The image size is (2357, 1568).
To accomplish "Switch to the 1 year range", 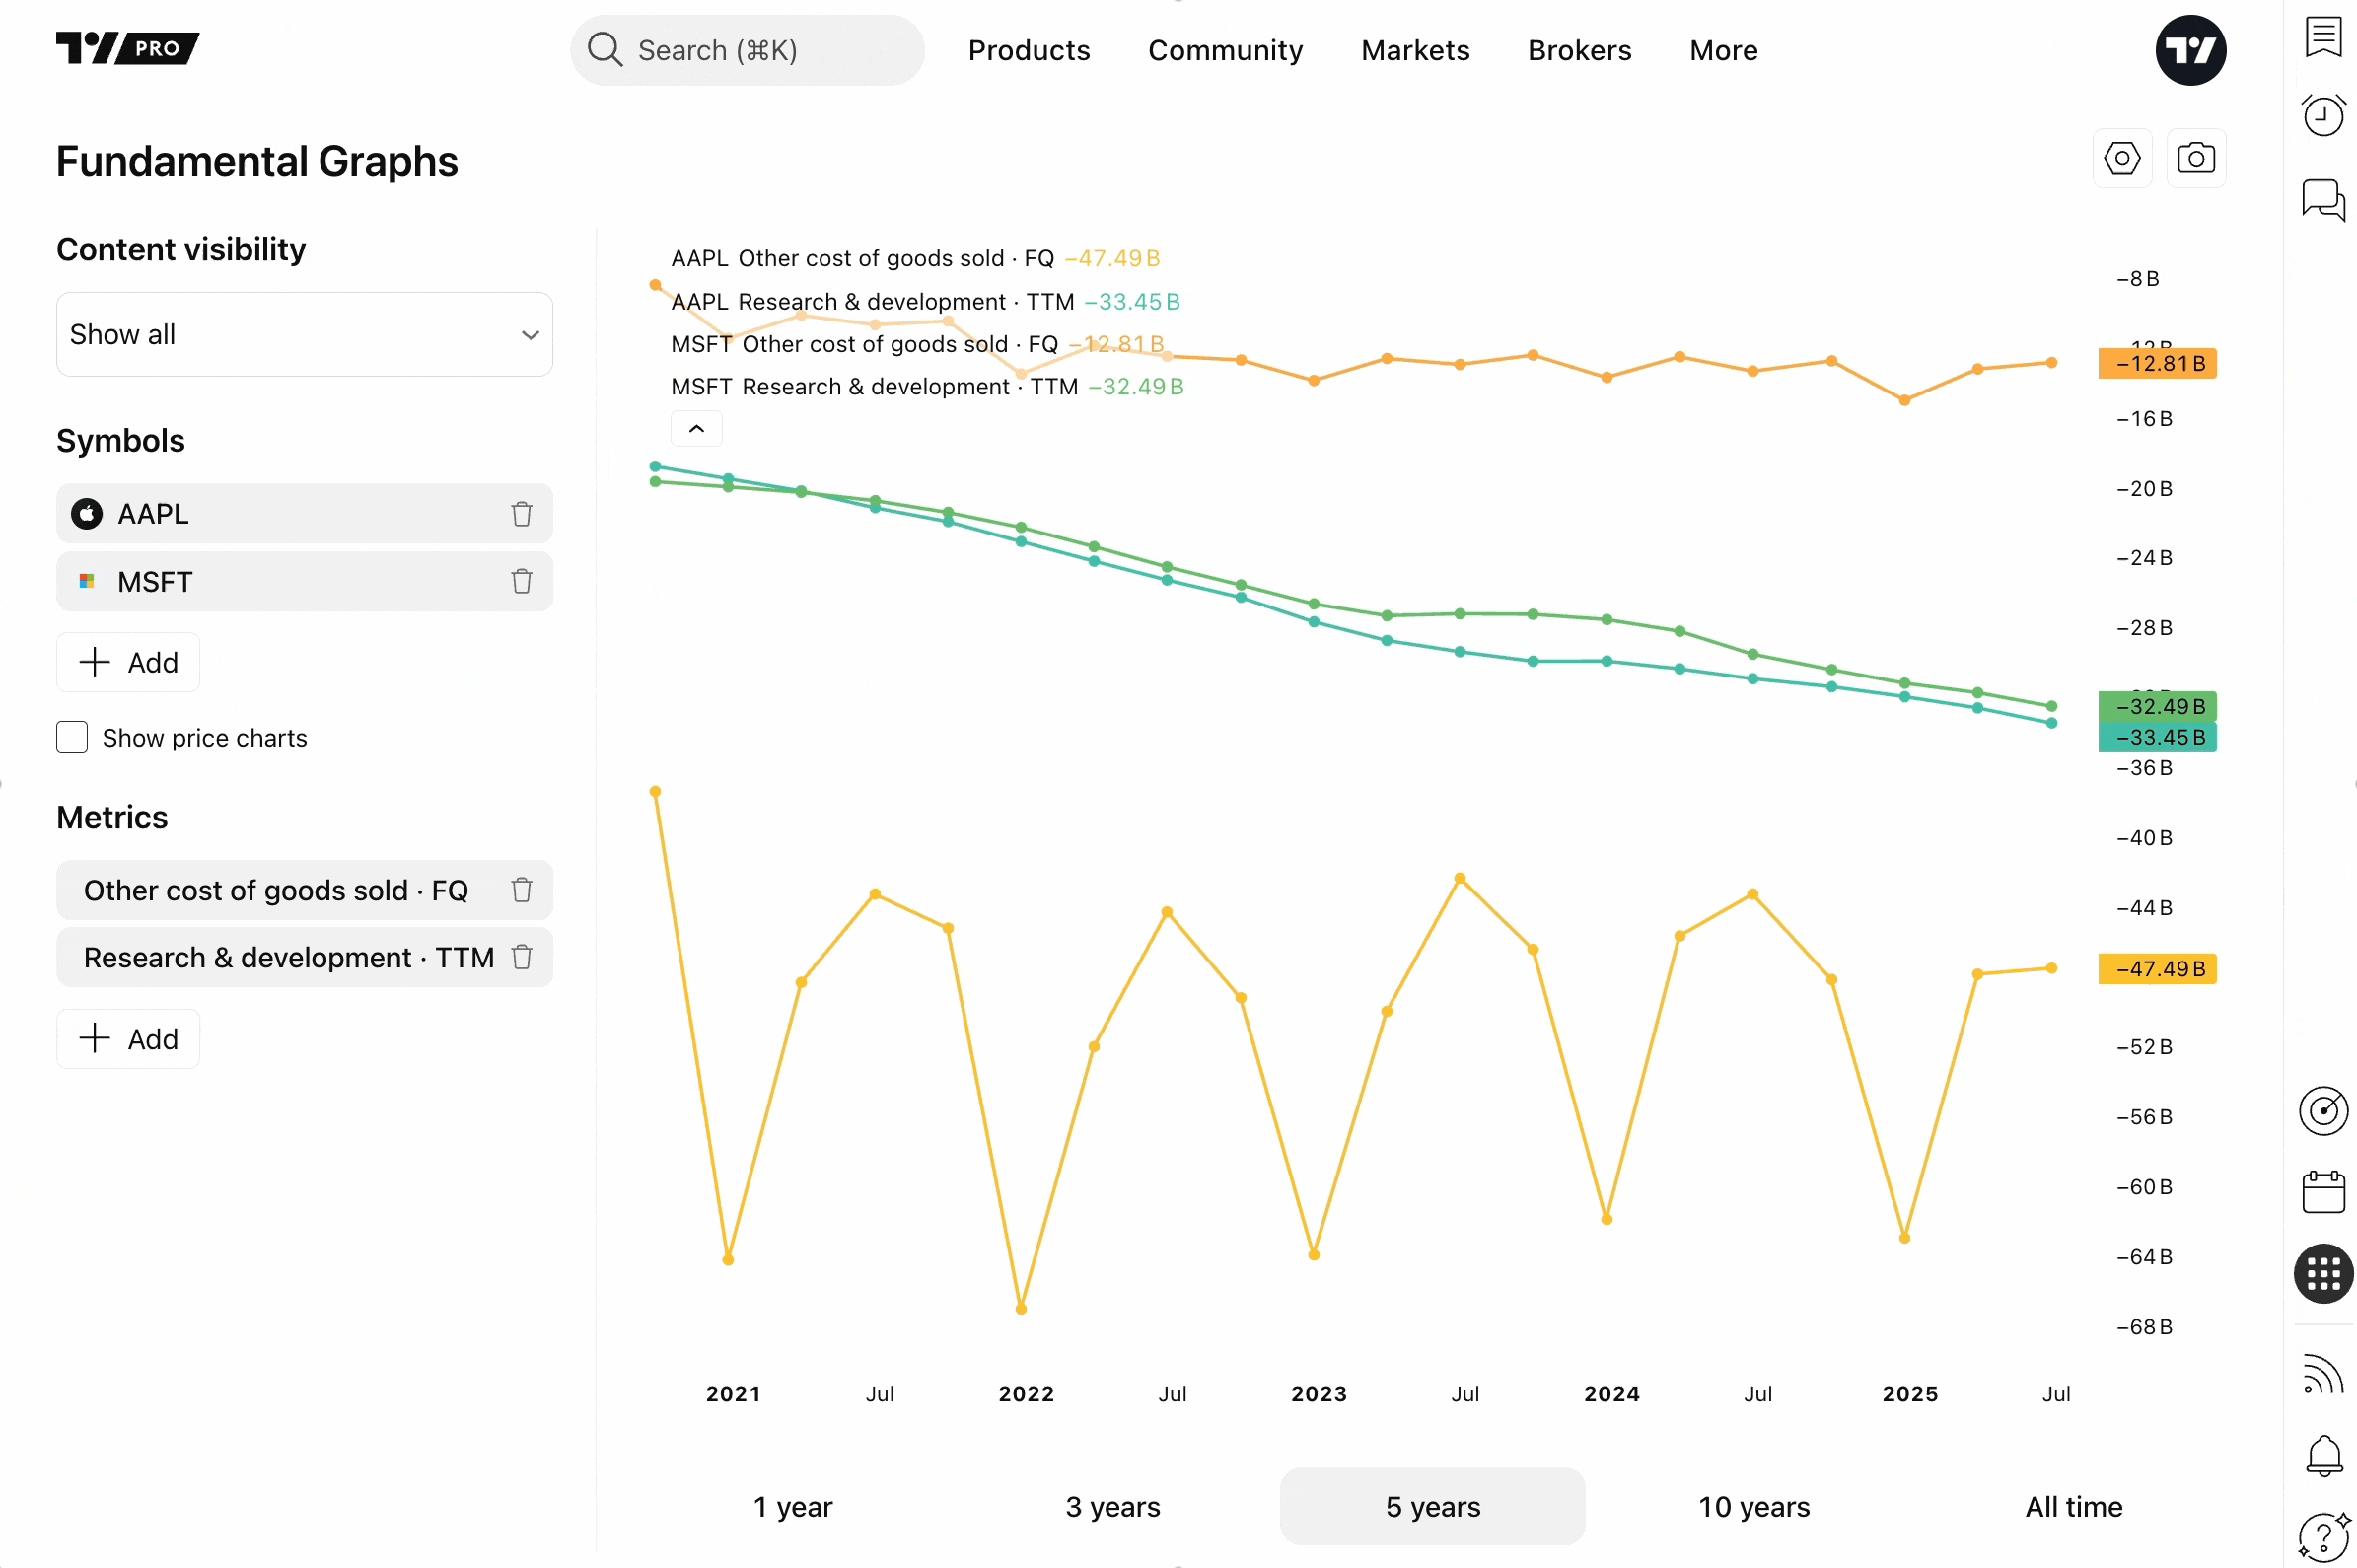I will (792, 1506).
